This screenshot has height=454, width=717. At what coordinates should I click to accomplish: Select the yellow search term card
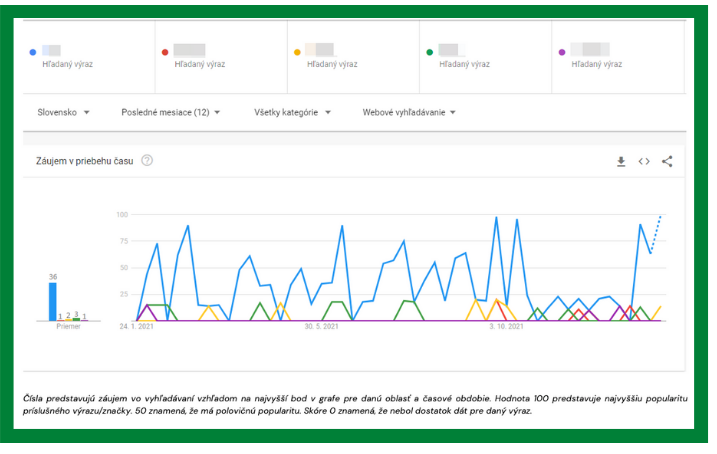(x=353, y=57)
